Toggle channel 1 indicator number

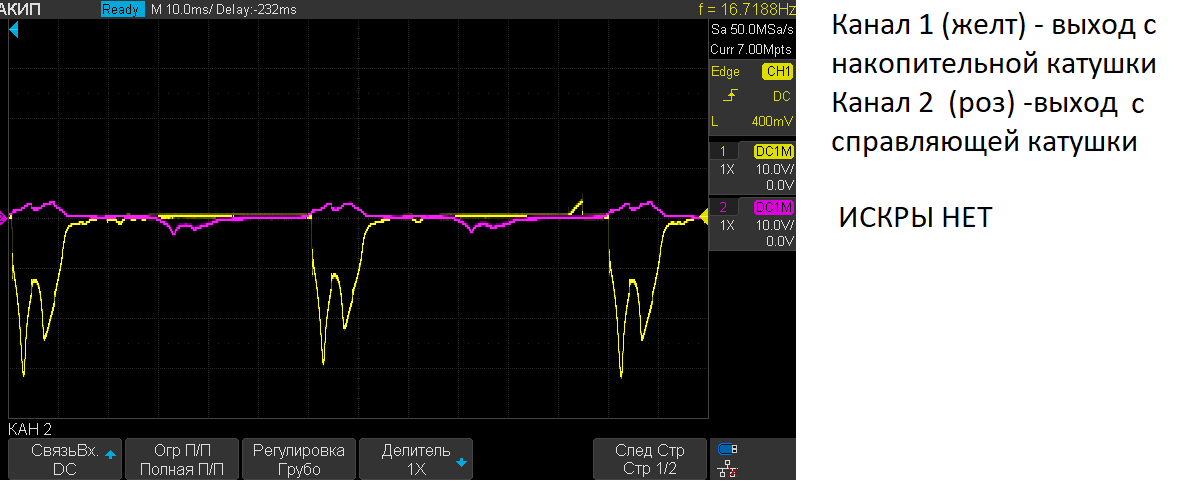[723, 151]
